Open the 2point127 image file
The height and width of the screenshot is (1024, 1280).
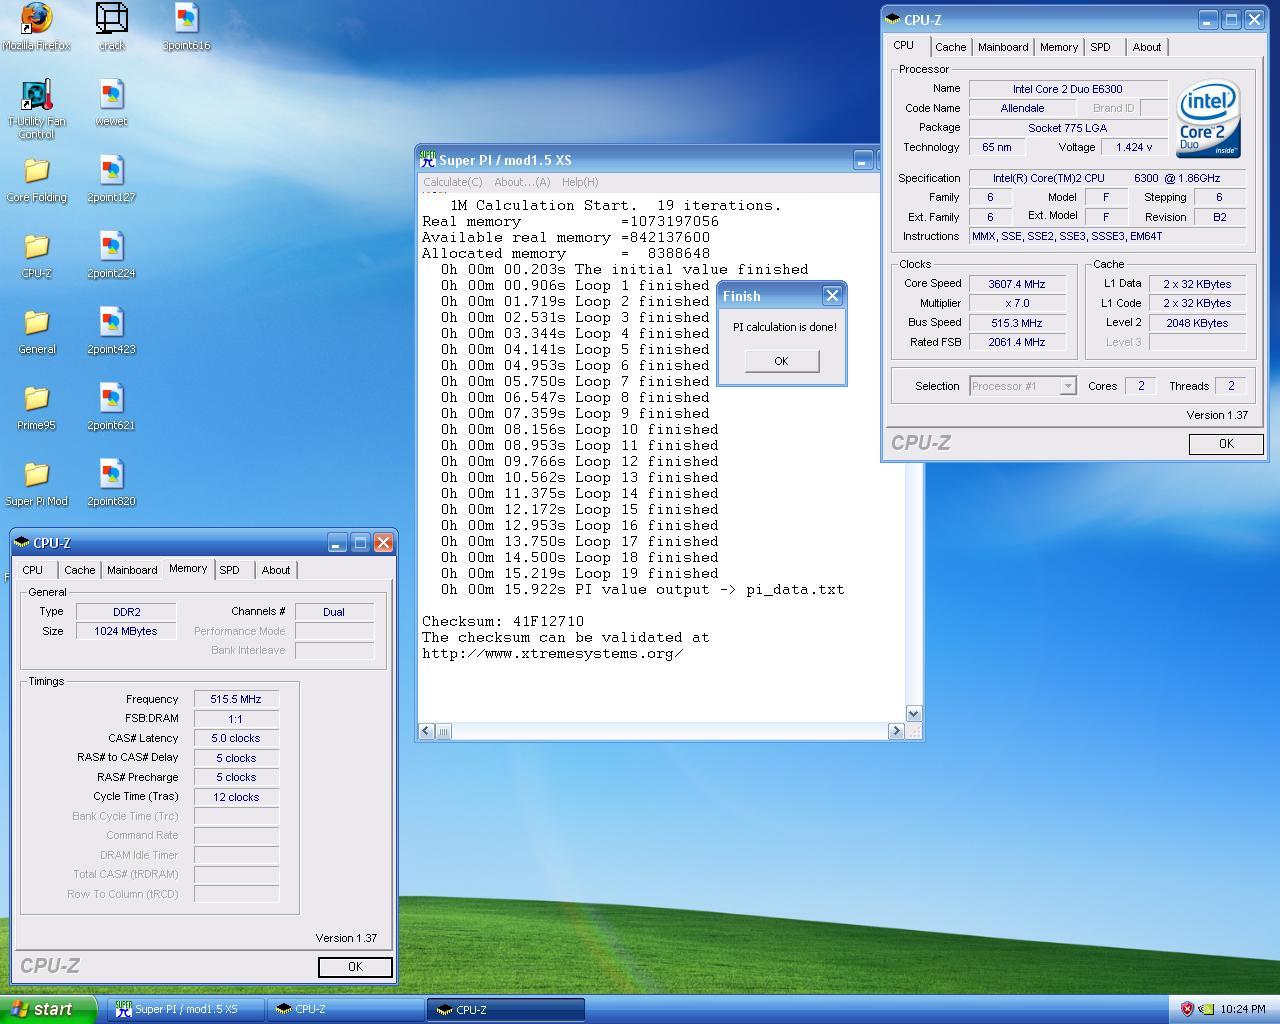click(x=112, y=180)
